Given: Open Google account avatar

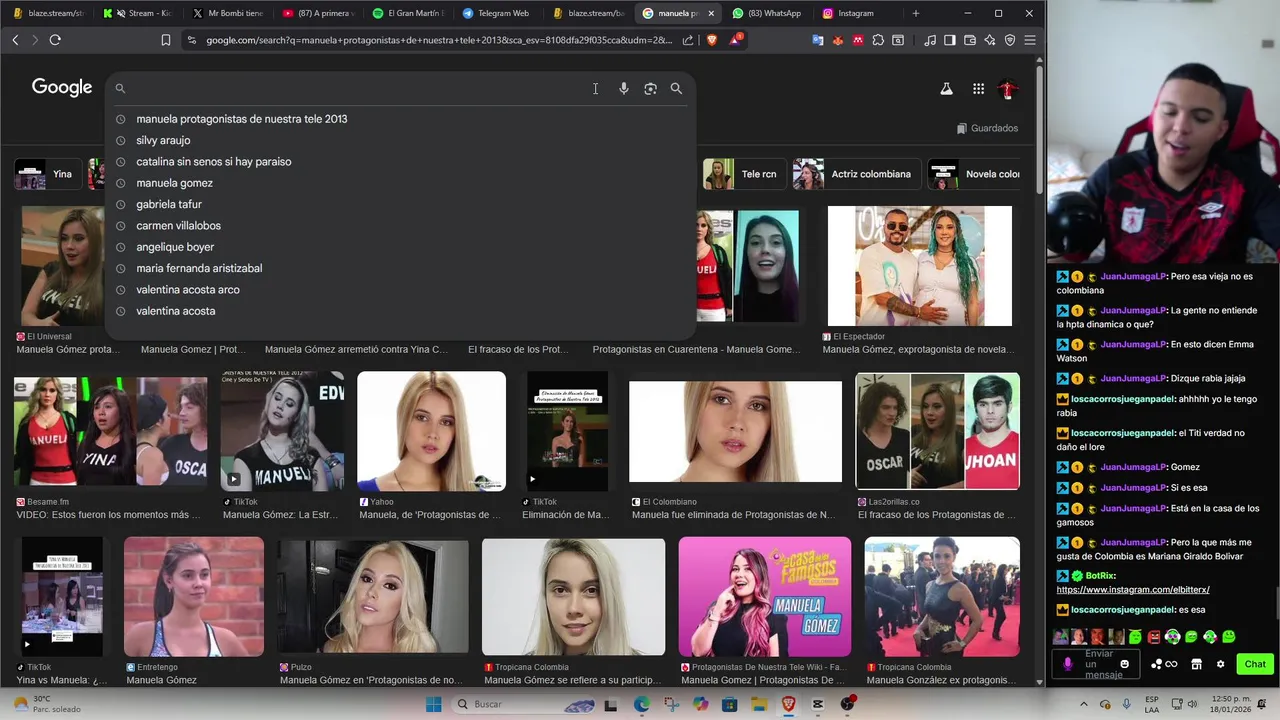Looking at the screenshot, I should [x=1008, y=89].
